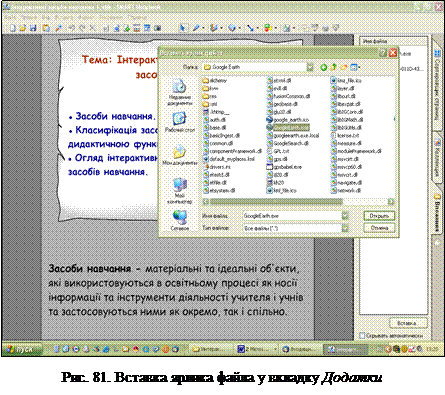Select file google_earth.ico
The height and width of the screenshot is (395, 445).
point(288,120)
